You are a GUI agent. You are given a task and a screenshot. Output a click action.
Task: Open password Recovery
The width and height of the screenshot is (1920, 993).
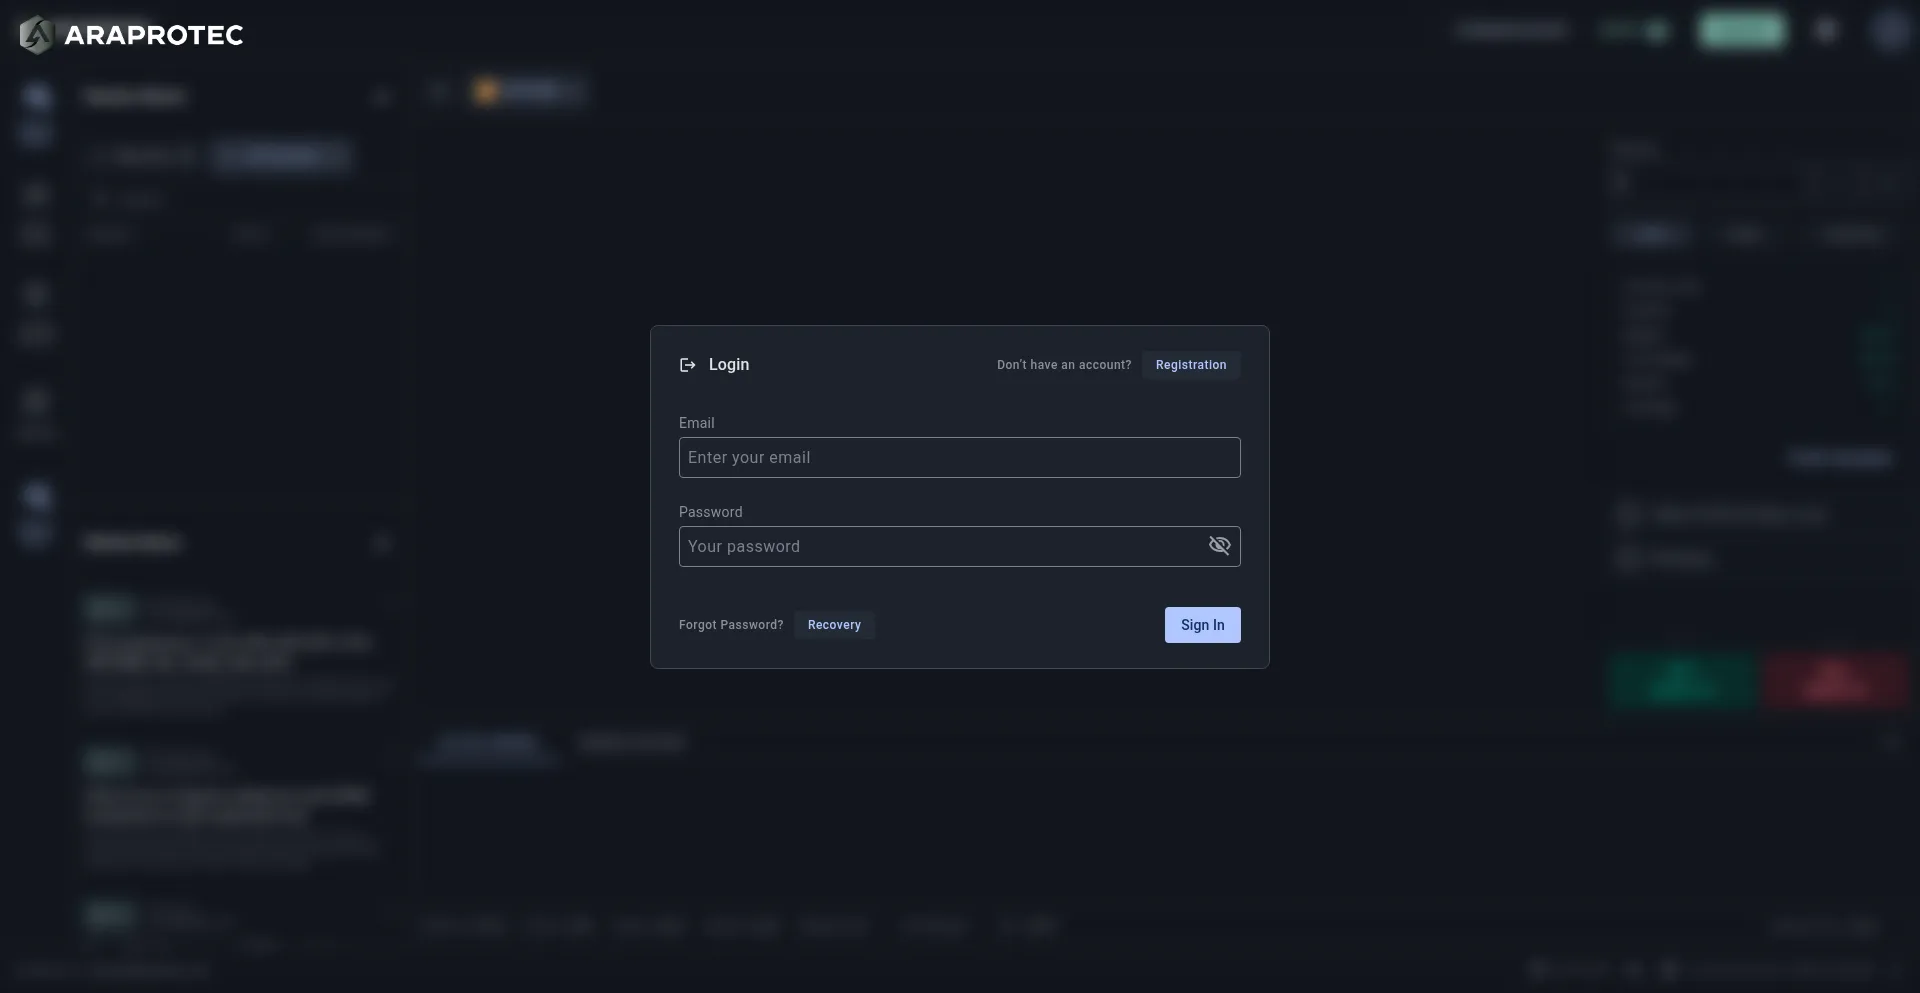click(x=834, y=625)
